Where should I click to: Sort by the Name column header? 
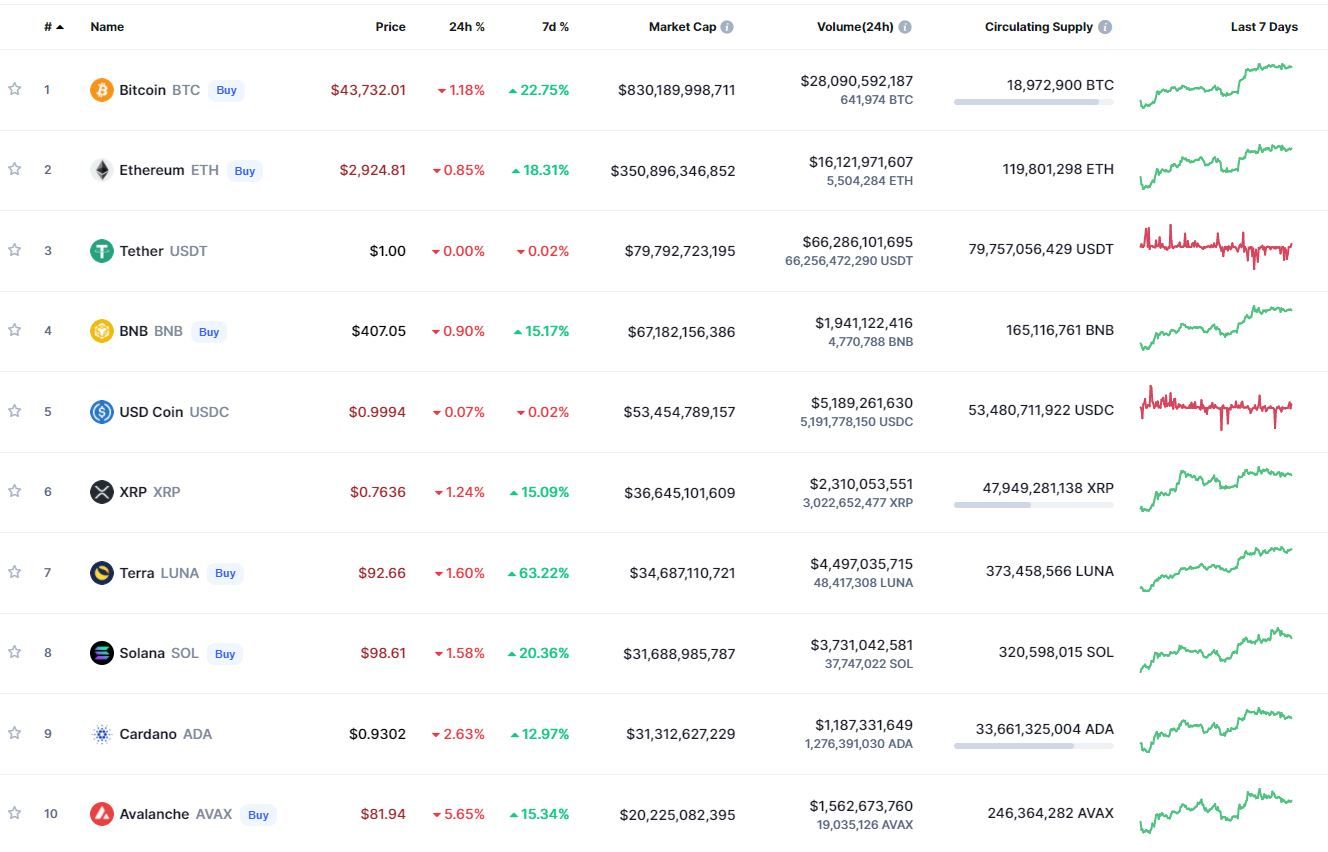click(x=107, y=27)
